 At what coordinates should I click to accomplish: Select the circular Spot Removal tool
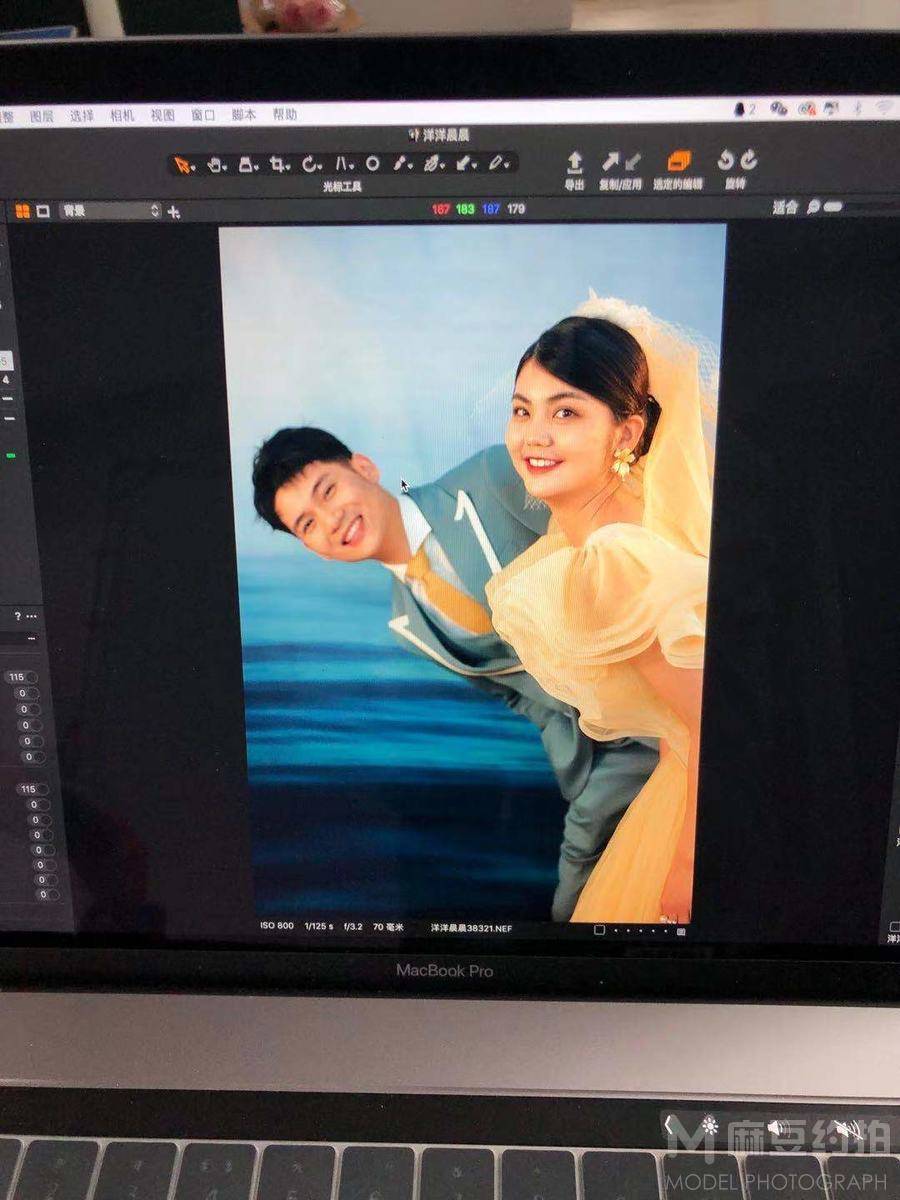click(372, 163)
